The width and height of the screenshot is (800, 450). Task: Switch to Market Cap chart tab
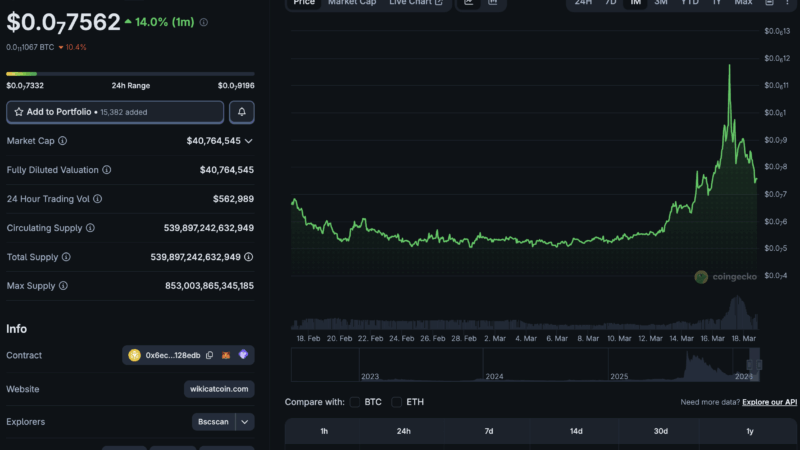[x=352, y=3]
